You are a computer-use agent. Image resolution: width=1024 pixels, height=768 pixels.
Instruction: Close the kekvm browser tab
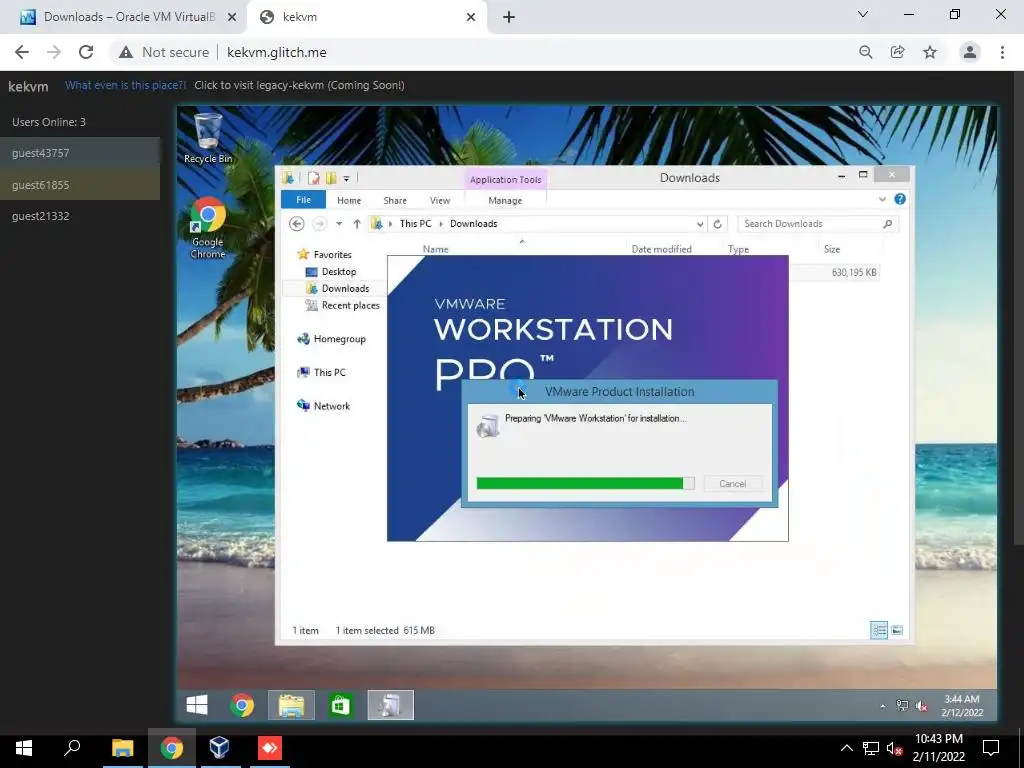[471, 17]
